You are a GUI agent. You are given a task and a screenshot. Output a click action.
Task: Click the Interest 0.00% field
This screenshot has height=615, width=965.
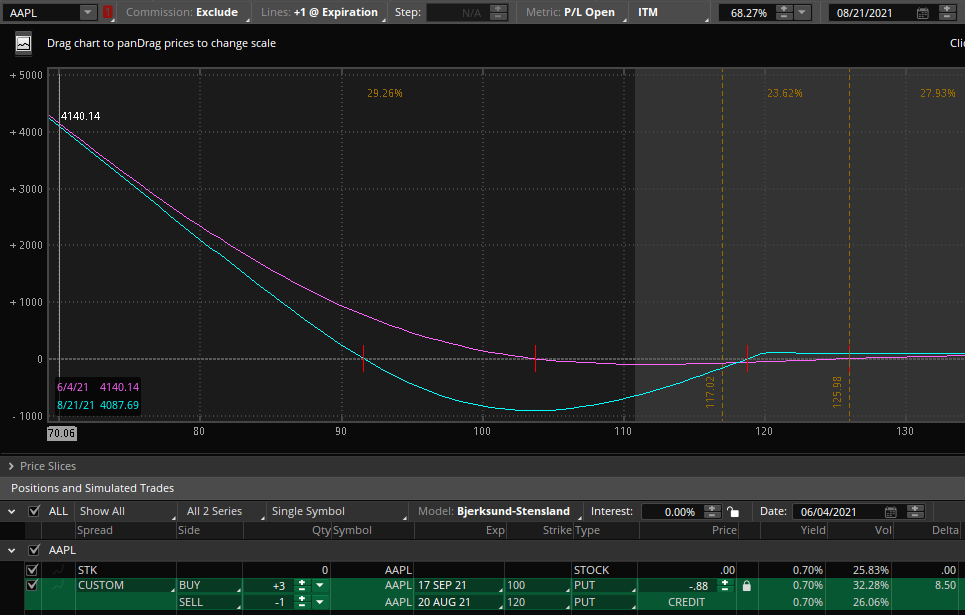coord(673,512)
